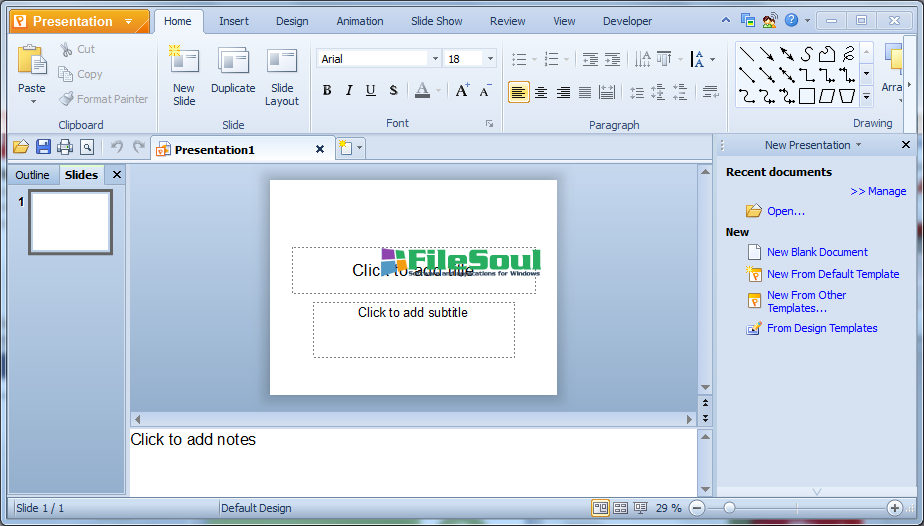Duplicate the current slide
This screenshot has width=924, height=526.
pyautogui.click(x=233, y=62)
